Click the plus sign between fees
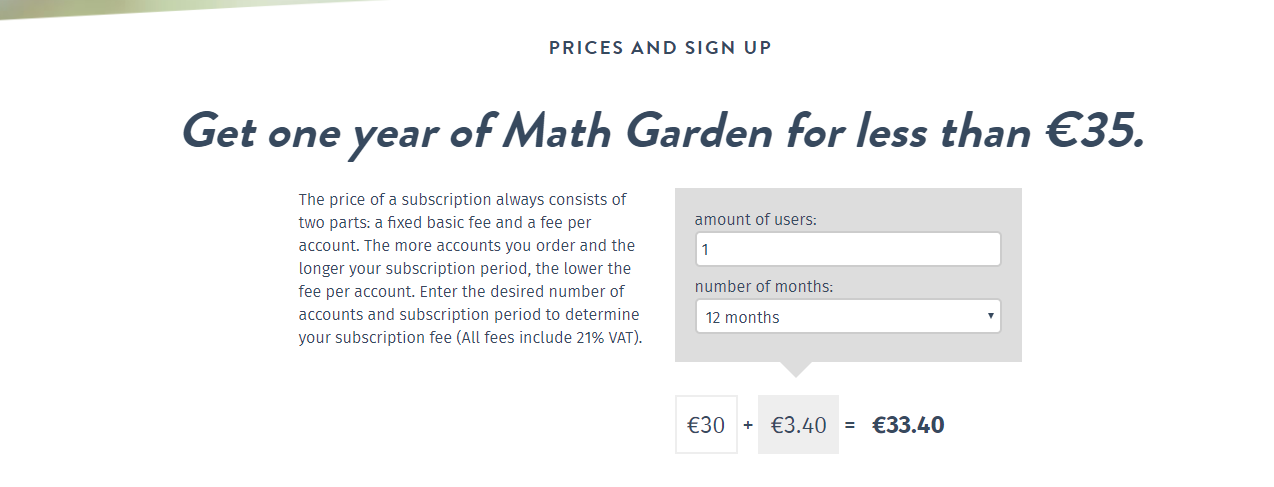The image size is (1274, 487). (748, 425)
